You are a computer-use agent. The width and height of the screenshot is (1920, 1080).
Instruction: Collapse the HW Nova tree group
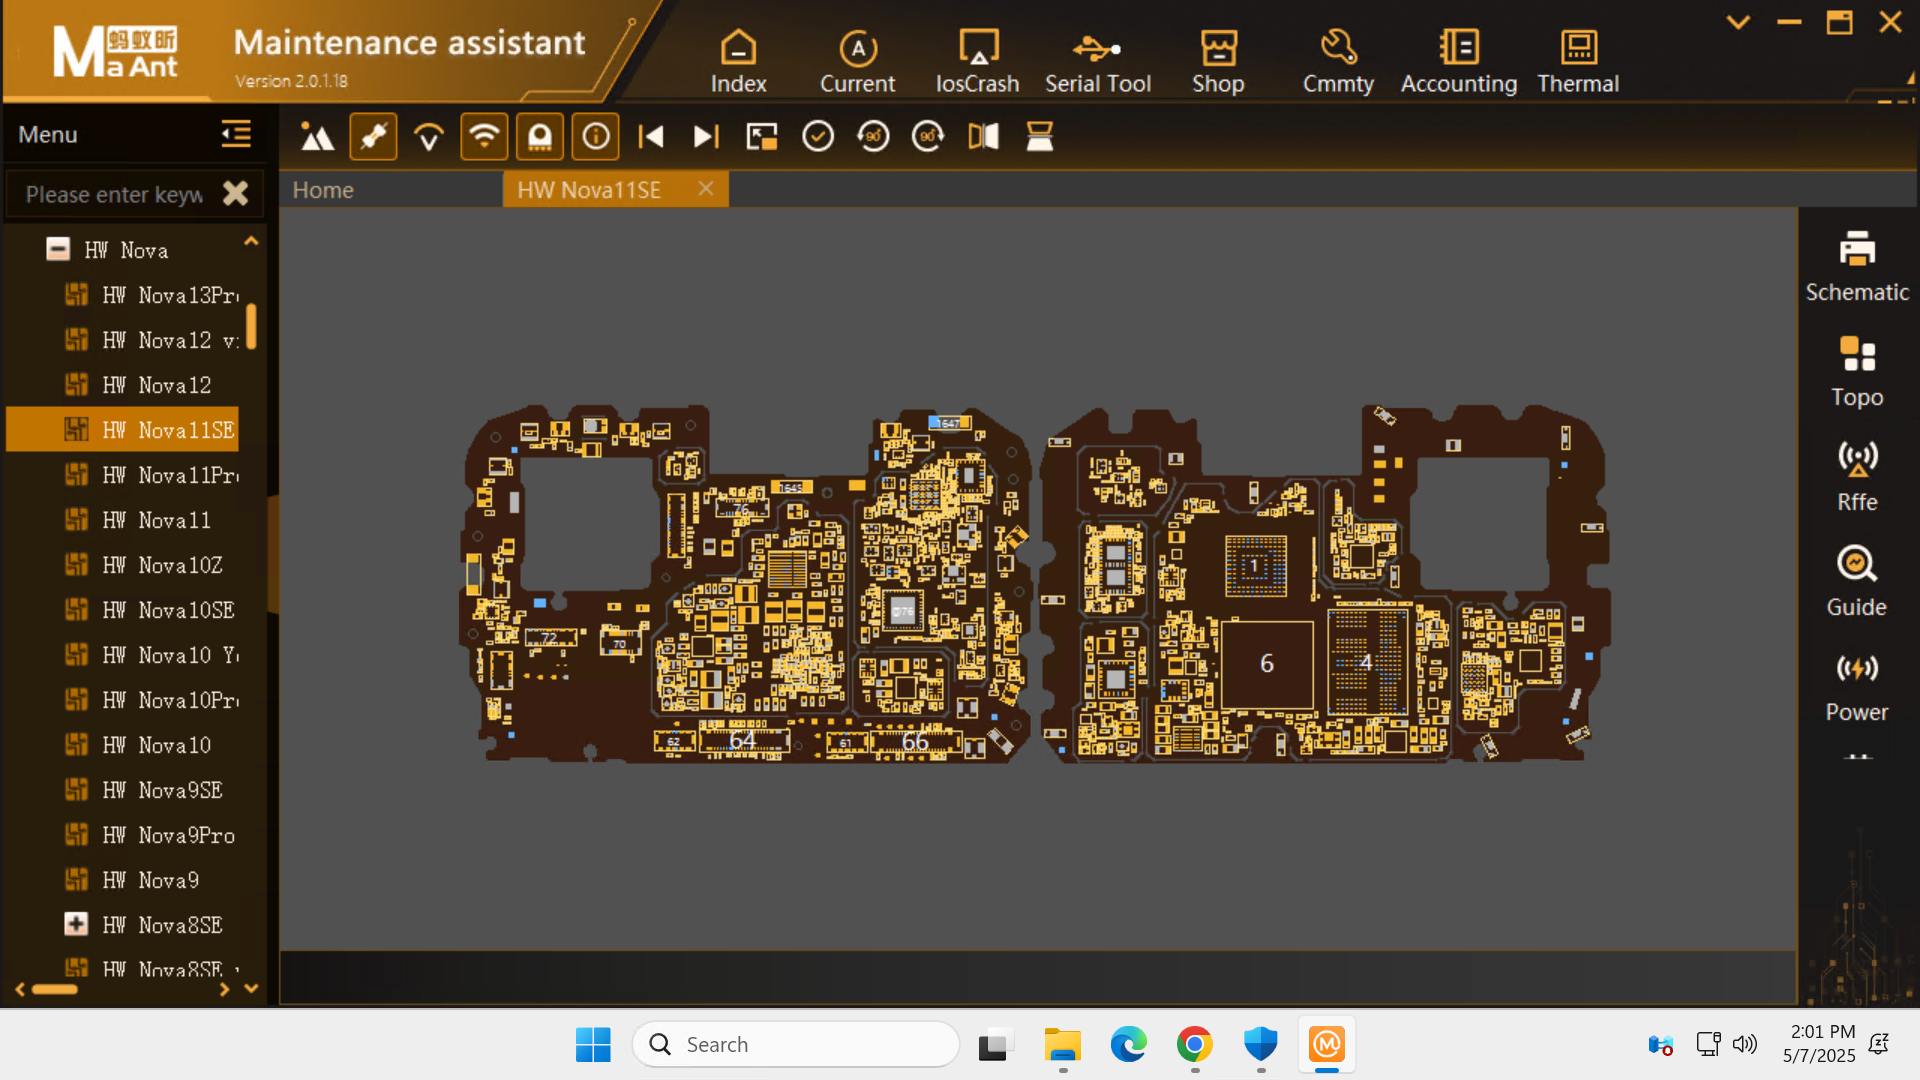pos(58,249)
